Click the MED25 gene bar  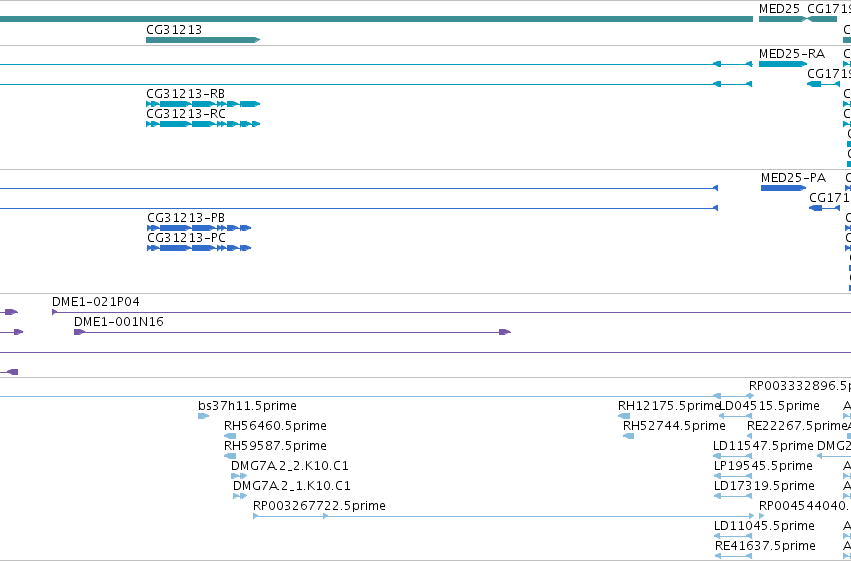783,19
